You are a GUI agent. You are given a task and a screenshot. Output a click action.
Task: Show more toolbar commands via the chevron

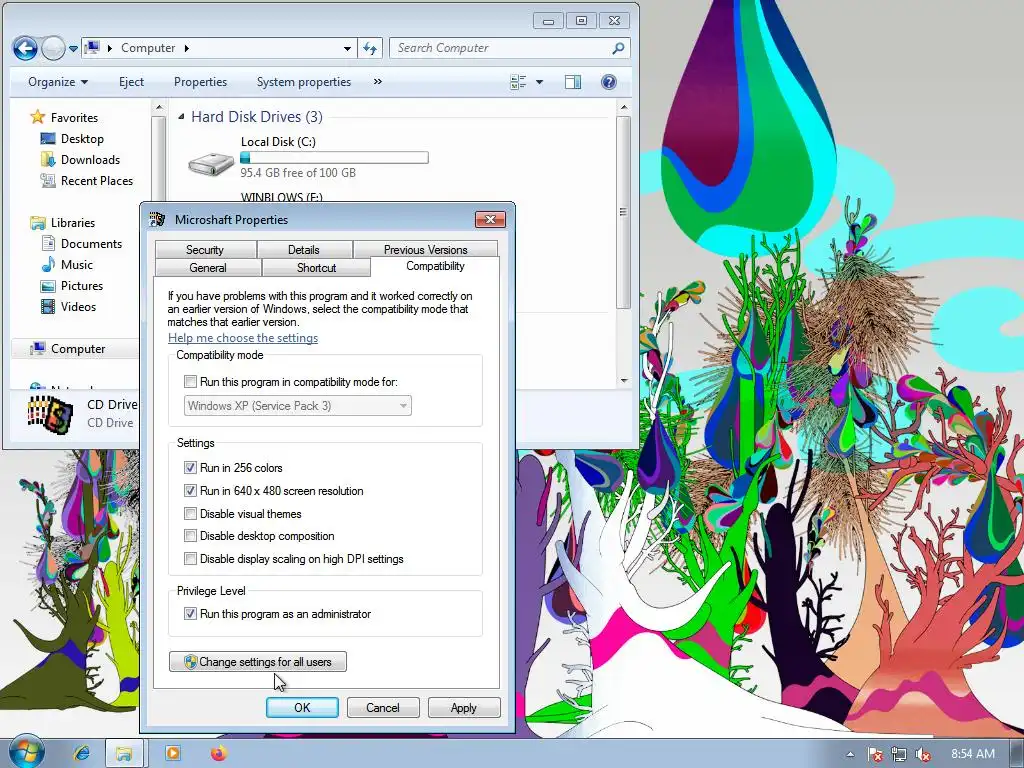coord(377,82)
